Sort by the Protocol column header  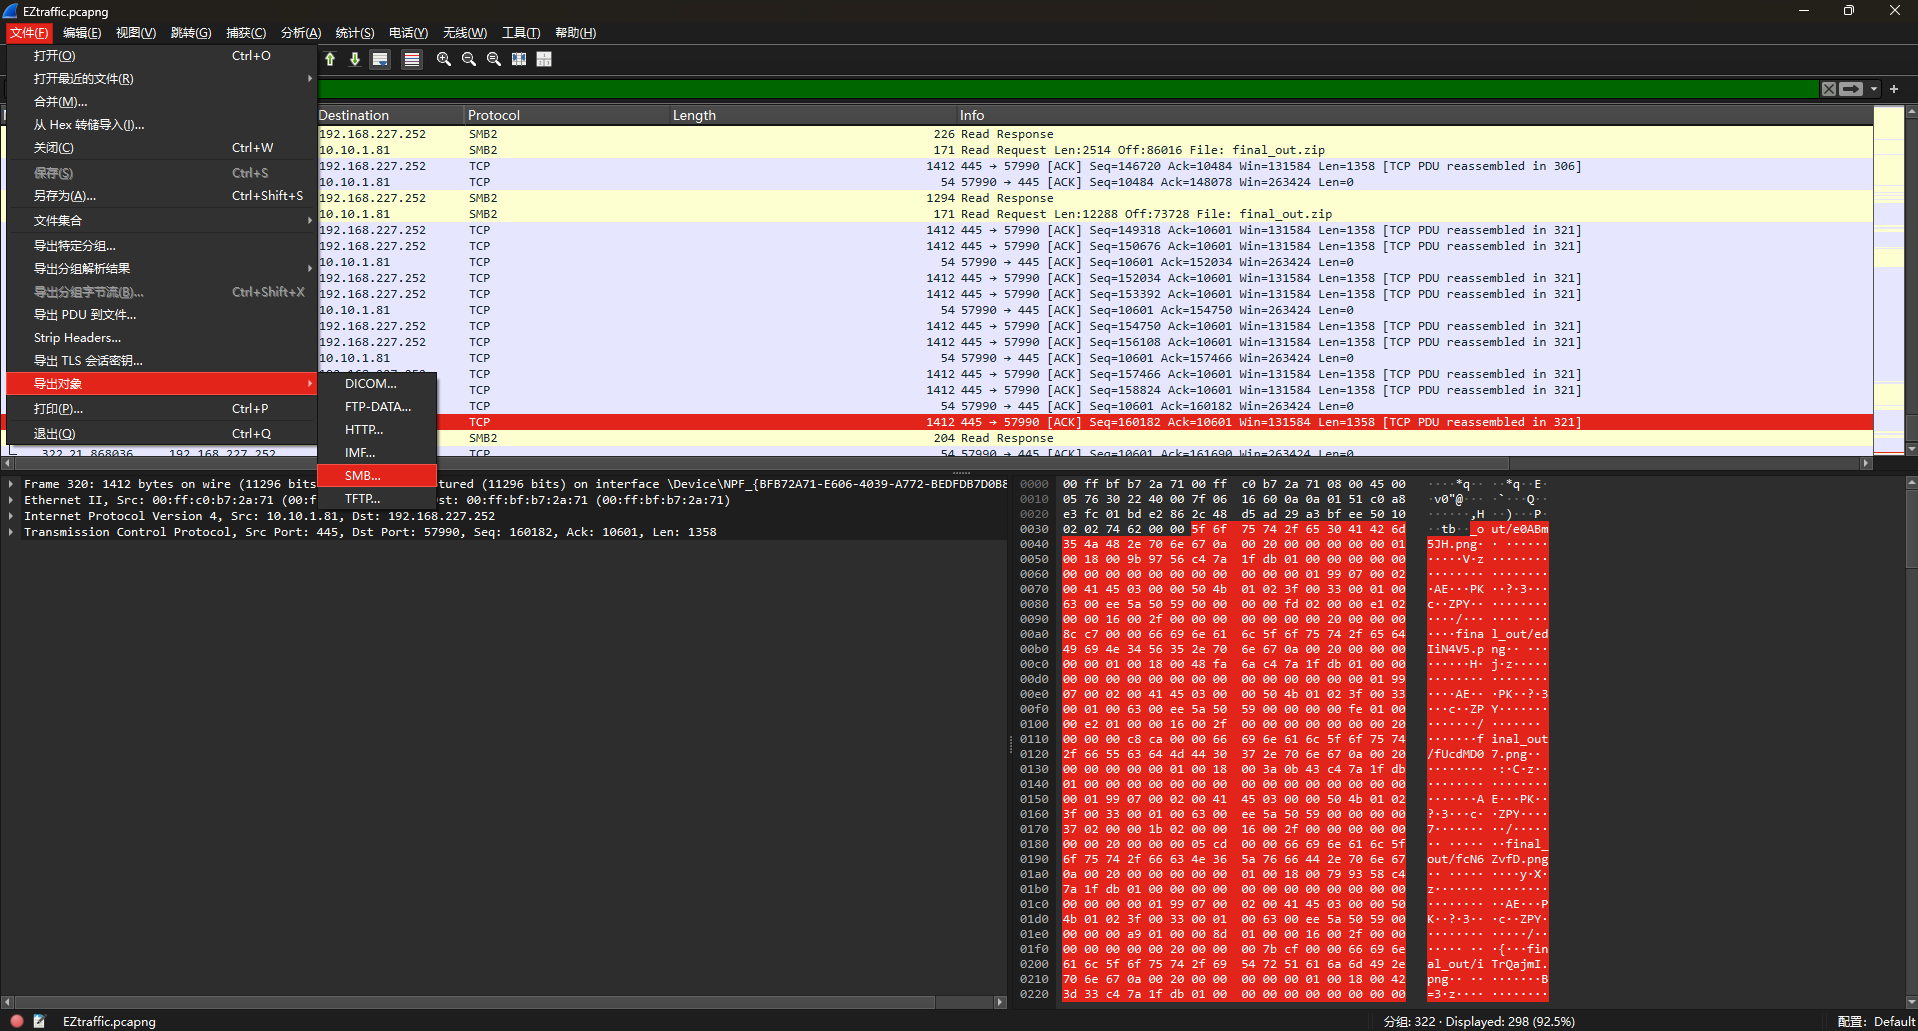[566, 115]
